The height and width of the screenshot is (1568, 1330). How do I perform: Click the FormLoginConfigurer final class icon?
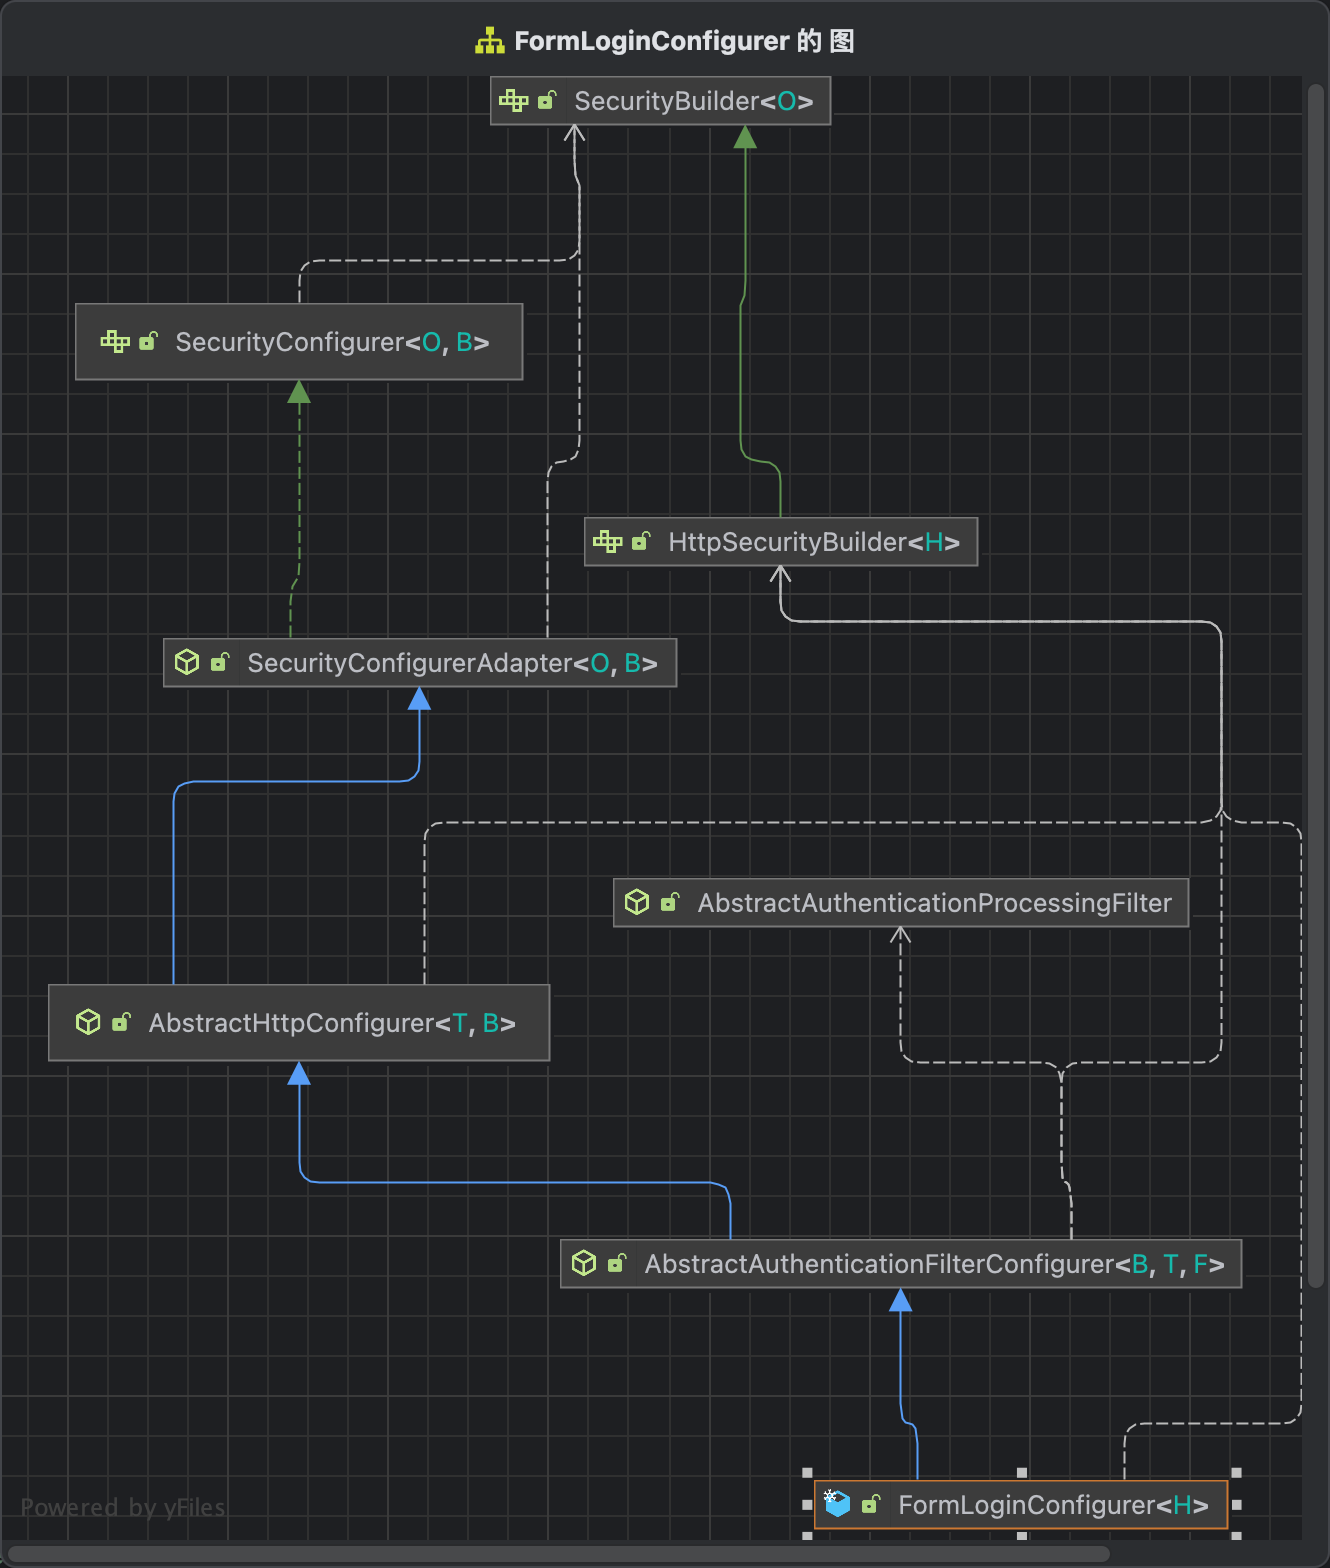tap(837, 1503)
